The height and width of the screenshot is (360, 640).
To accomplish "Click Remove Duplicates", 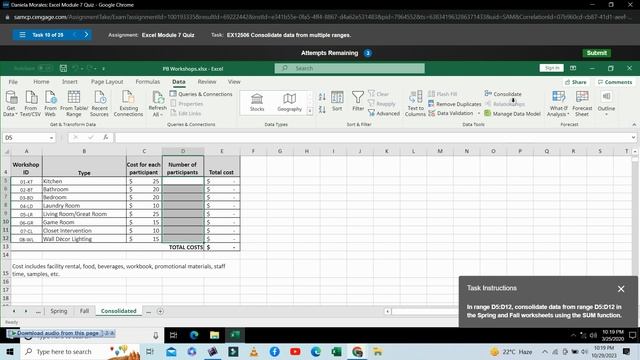I will (x=455, y=104).
